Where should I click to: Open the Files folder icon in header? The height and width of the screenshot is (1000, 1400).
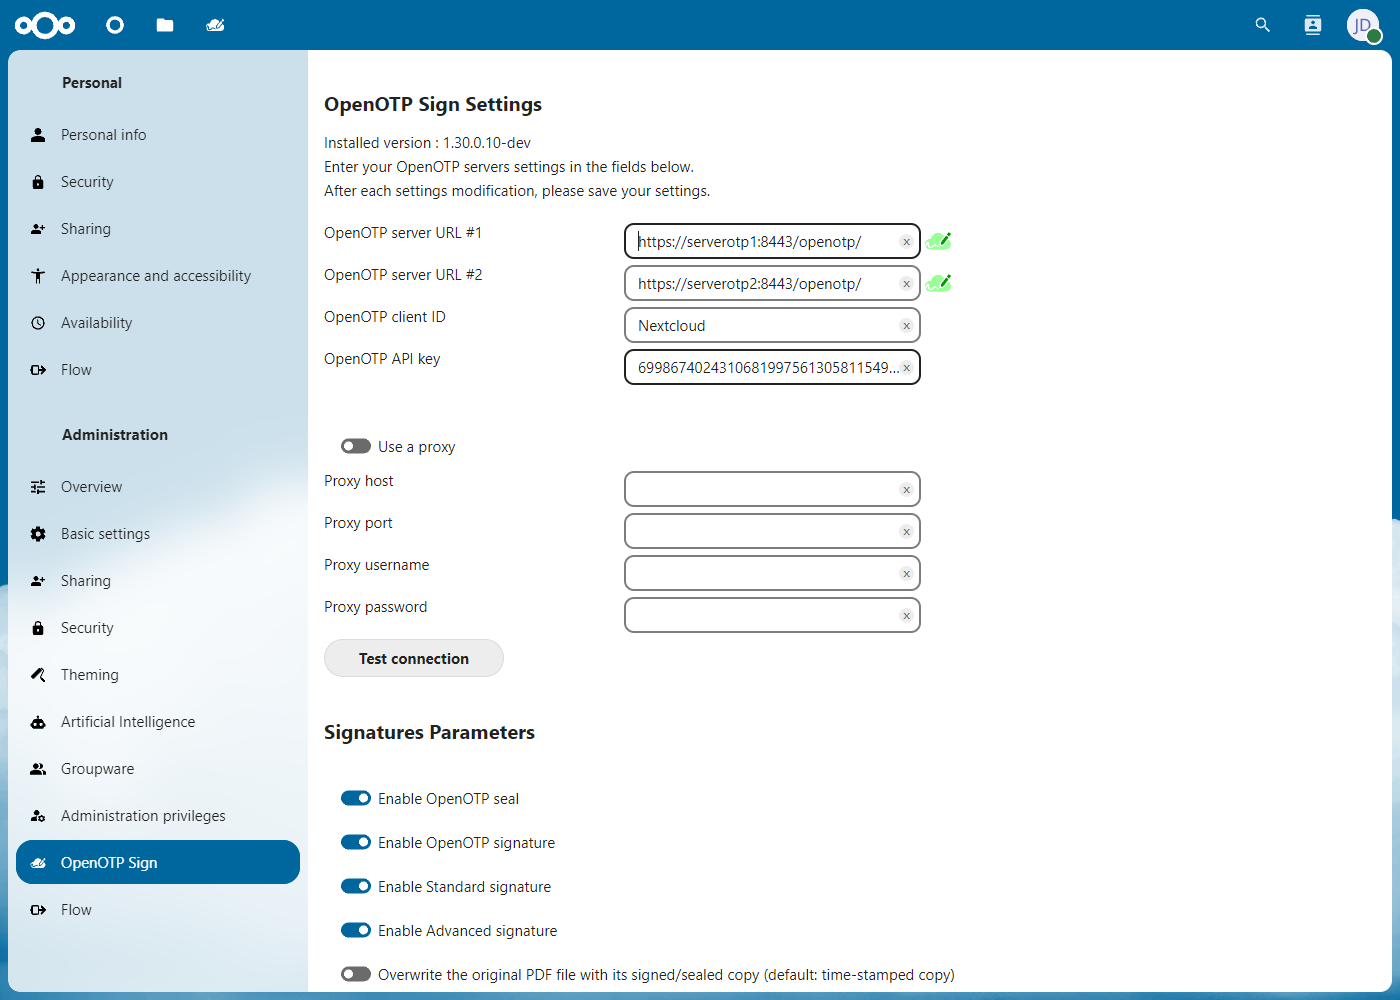pyautogui.click(x=165, y=25)
